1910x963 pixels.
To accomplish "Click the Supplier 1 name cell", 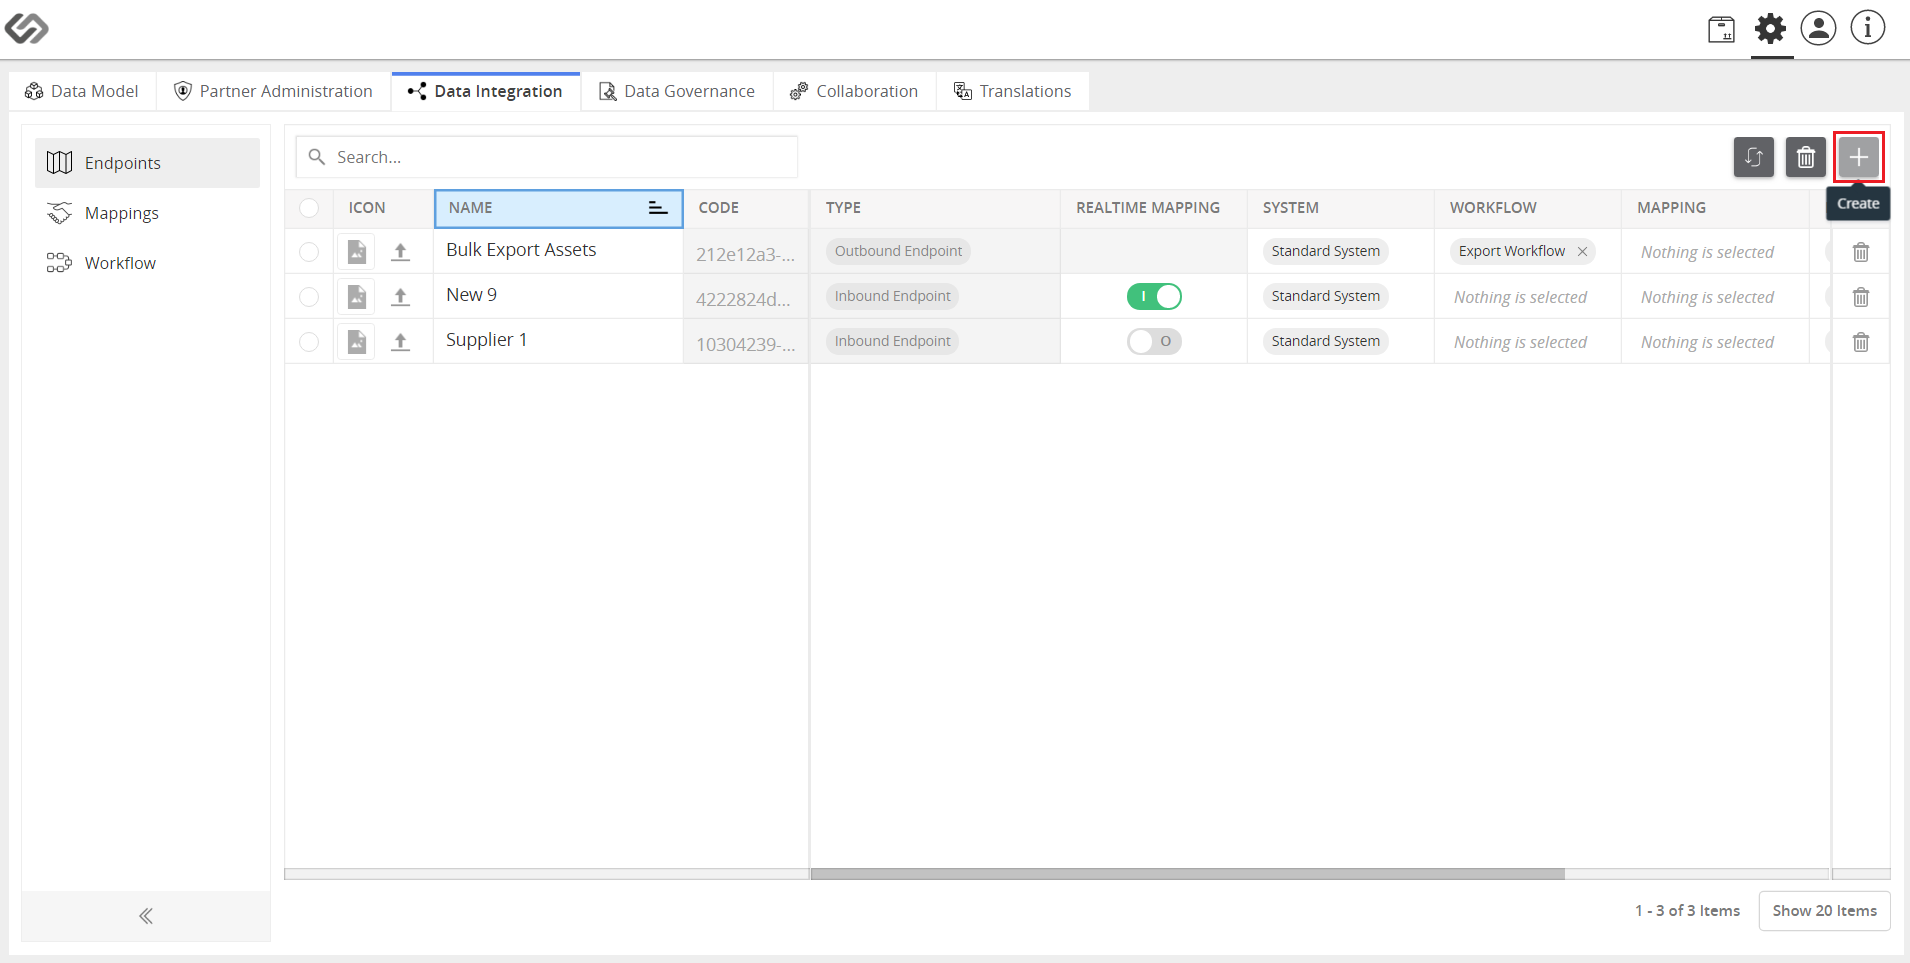I will pyautogui.click(x=558, y=341).
